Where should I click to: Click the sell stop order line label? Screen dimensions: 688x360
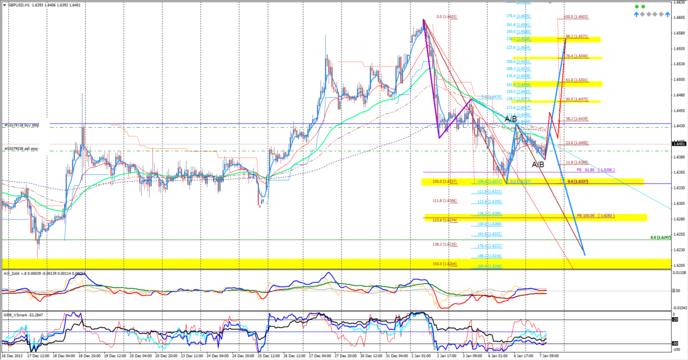point(21,149)
